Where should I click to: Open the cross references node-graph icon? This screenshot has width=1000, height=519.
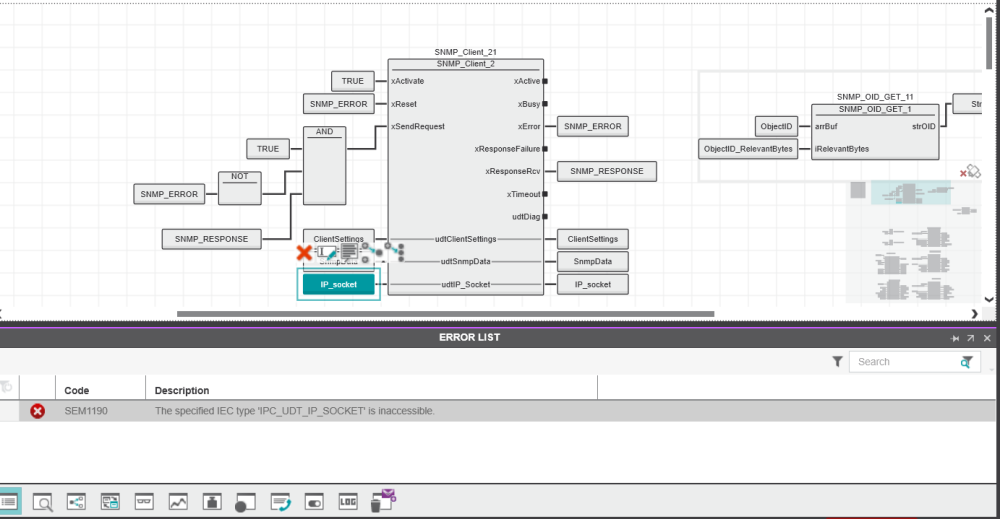pyautogui.click(x=77, y=502)
